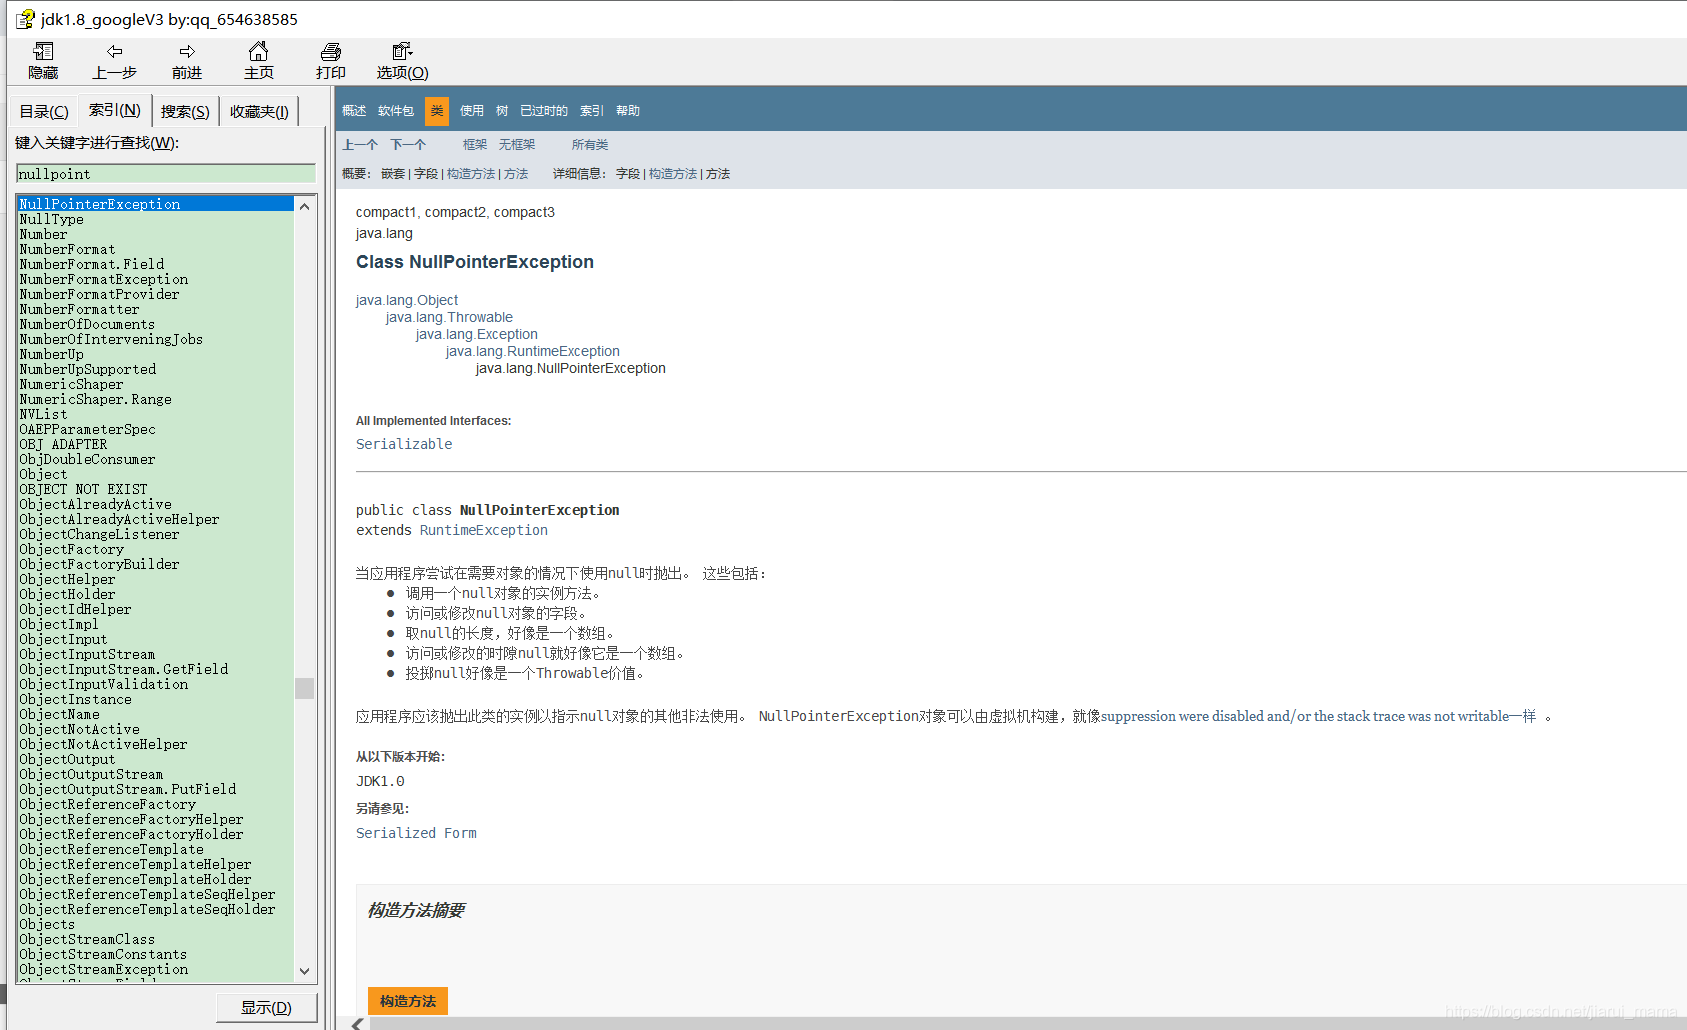Open the 使用 usage nav item

472,111
